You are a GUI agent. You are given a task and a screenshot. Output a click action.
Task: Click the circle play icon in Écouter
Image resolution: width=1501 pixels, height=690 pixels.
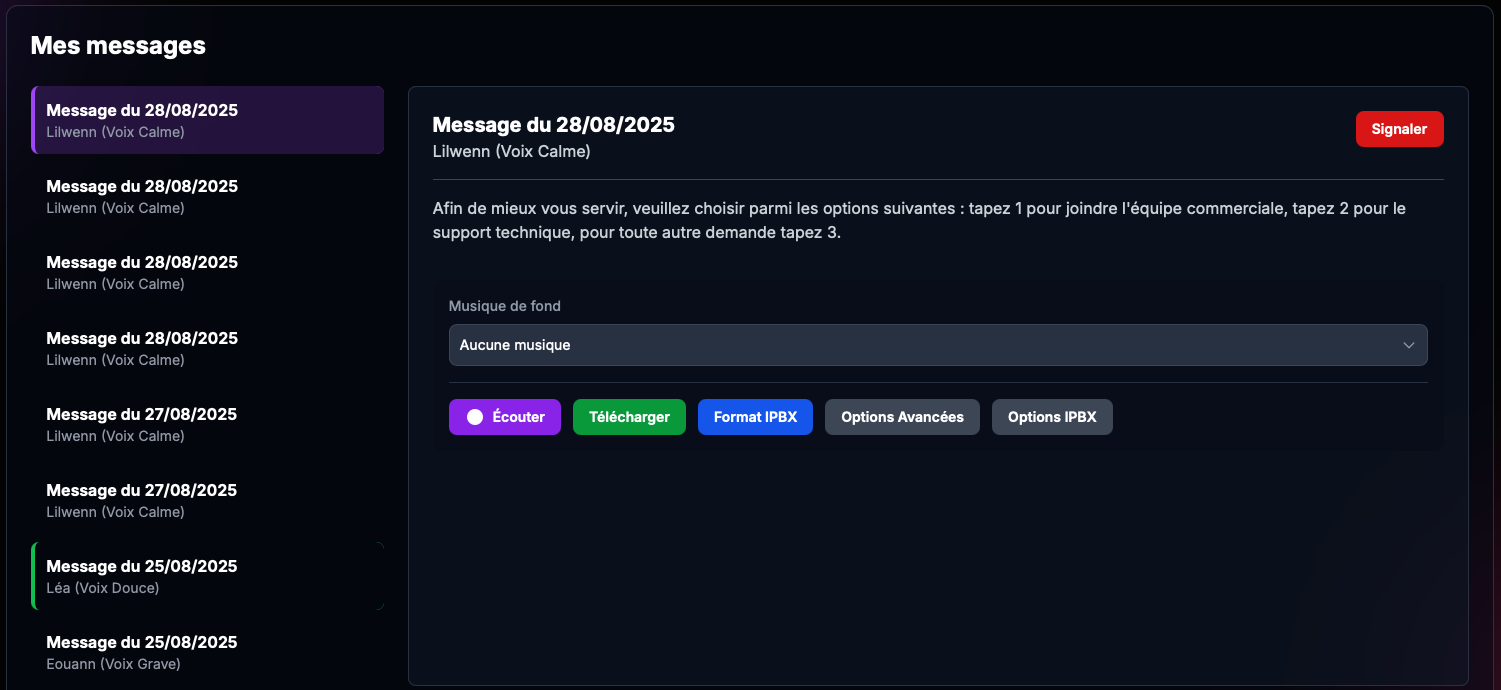[475, 417]
